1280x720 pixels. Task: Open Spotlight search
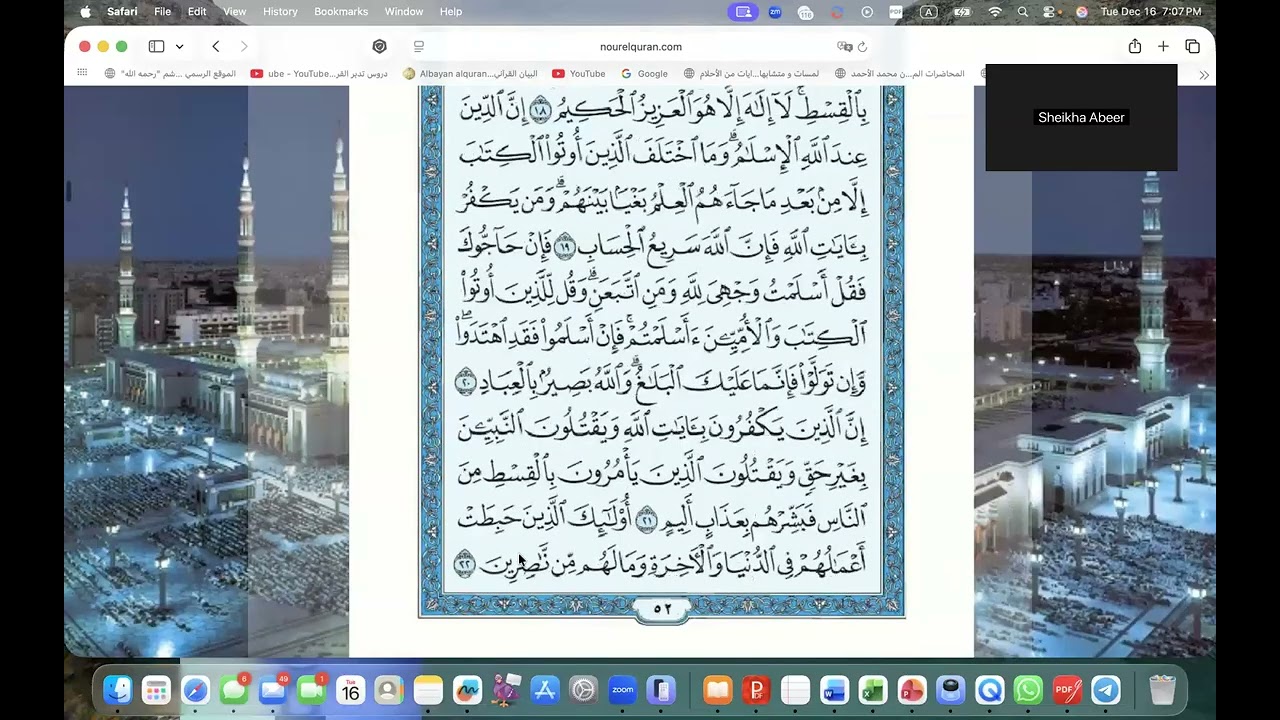coord(1023,12)
